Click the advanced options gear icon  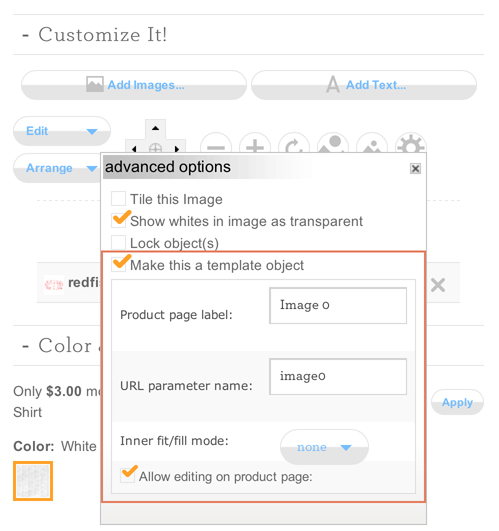411,144
